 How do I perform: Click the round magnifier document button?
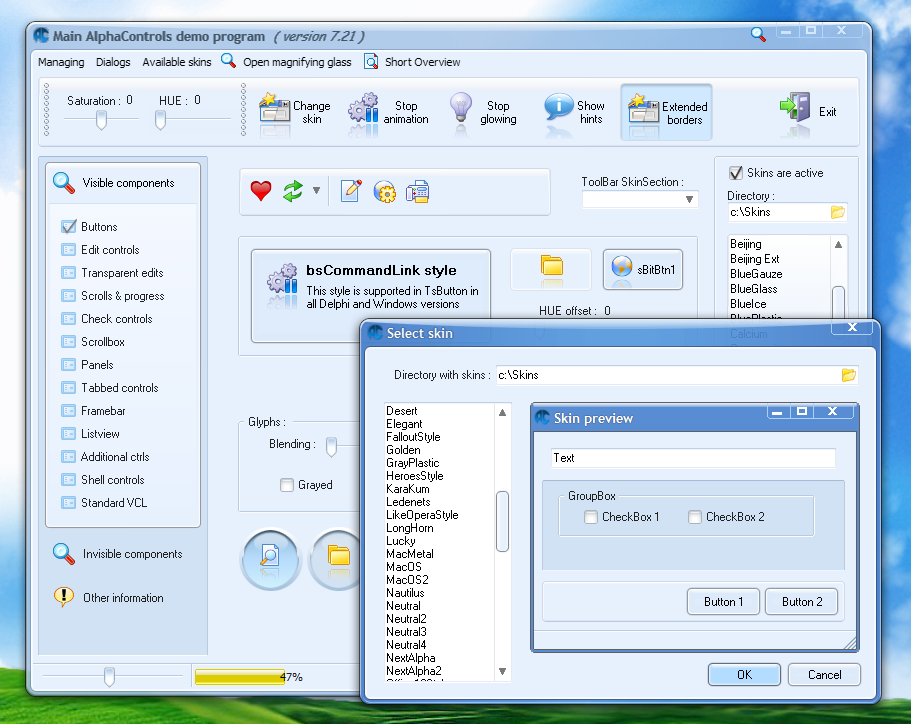click(x=271, y=560)
